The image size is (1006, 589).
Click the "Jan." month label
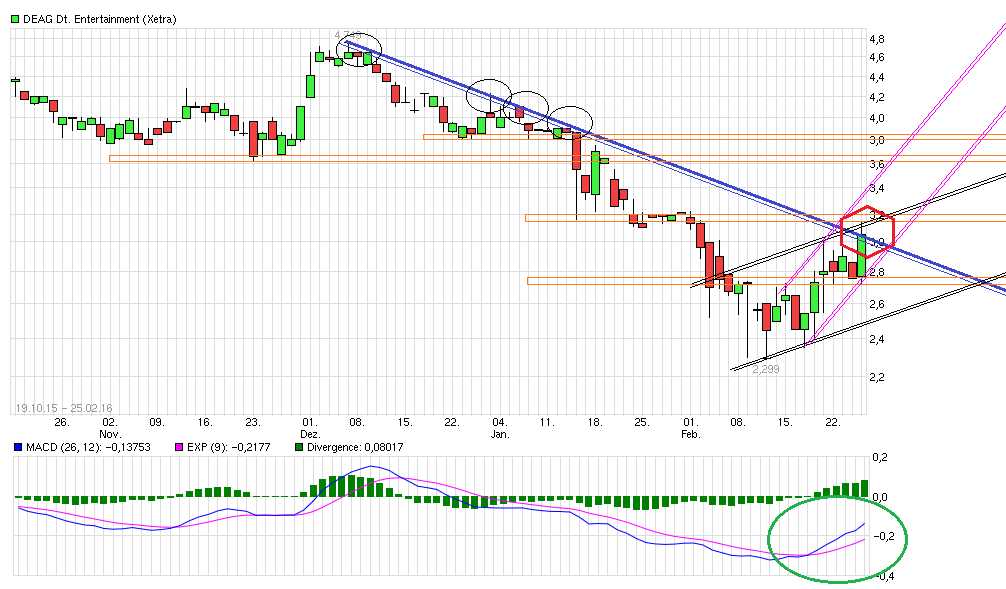coord(500,434)
